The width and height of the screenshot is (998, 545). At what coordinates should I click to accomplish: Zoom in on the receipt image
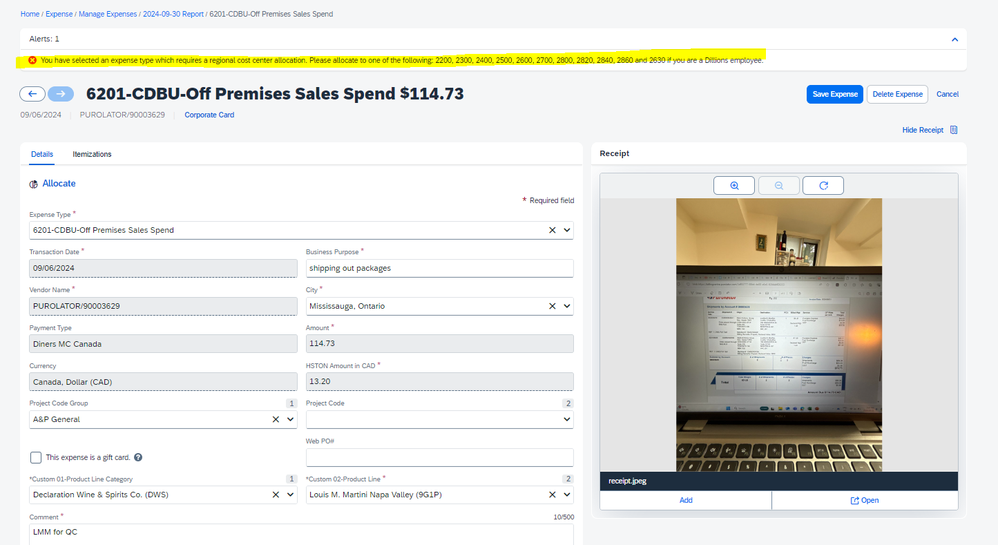(x=734, y=185)
